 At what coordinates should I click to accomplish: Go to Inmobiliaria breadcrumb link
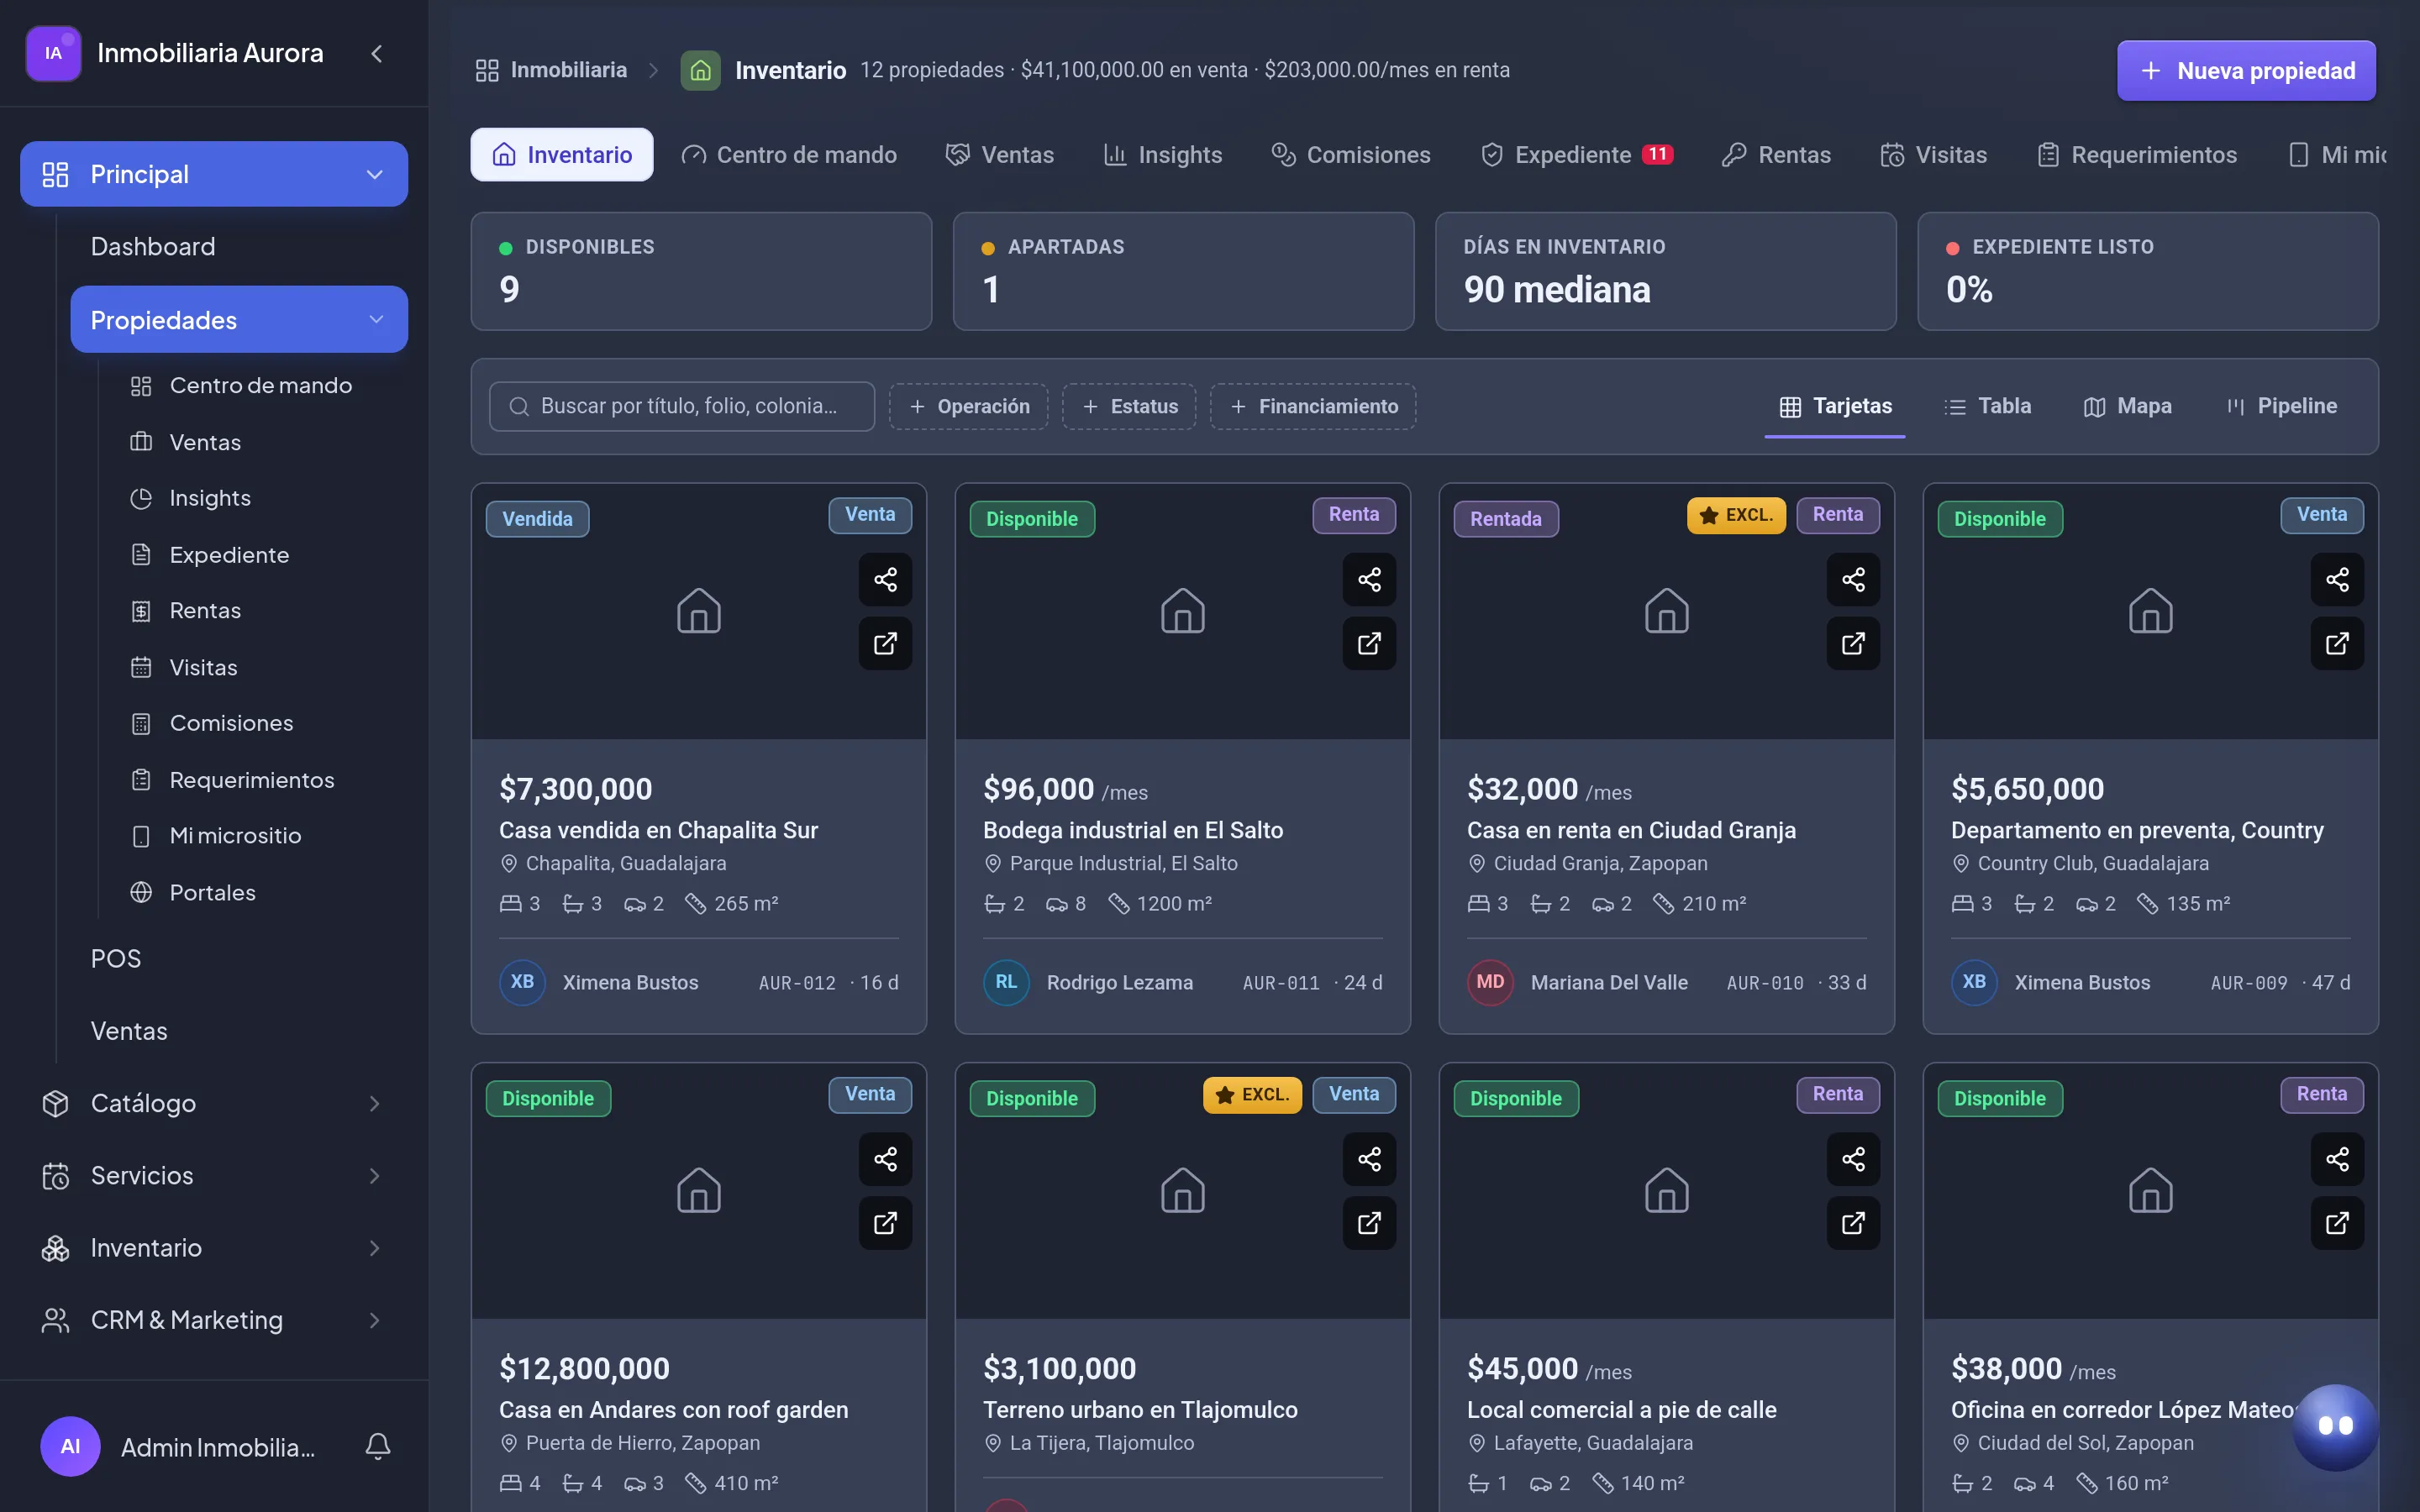tap(551, 70)
